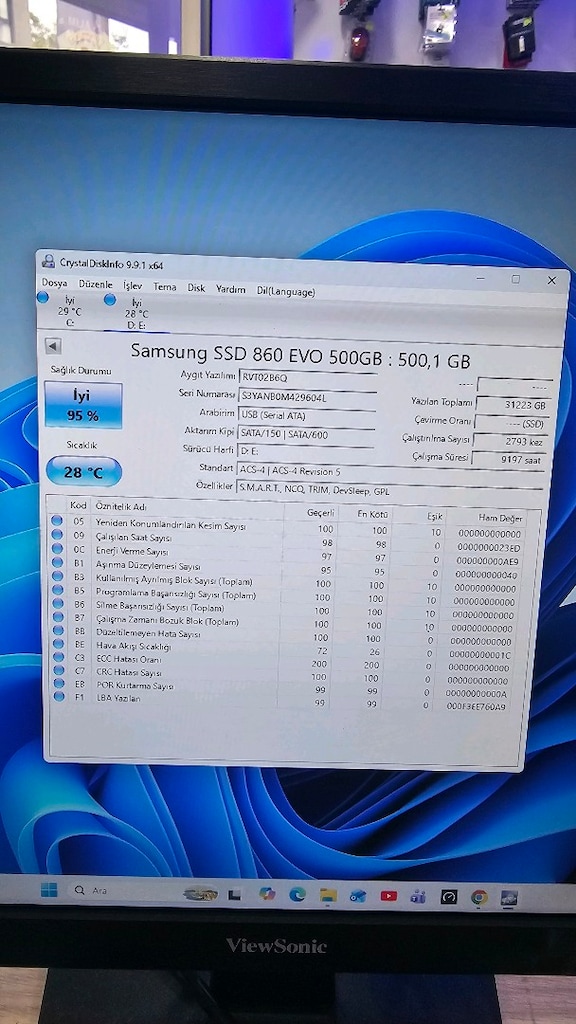Image resolution: width=576 pixels, height=1024 pixels.
Task: Open the Disk menu
Action: click(x=196, y=288)
